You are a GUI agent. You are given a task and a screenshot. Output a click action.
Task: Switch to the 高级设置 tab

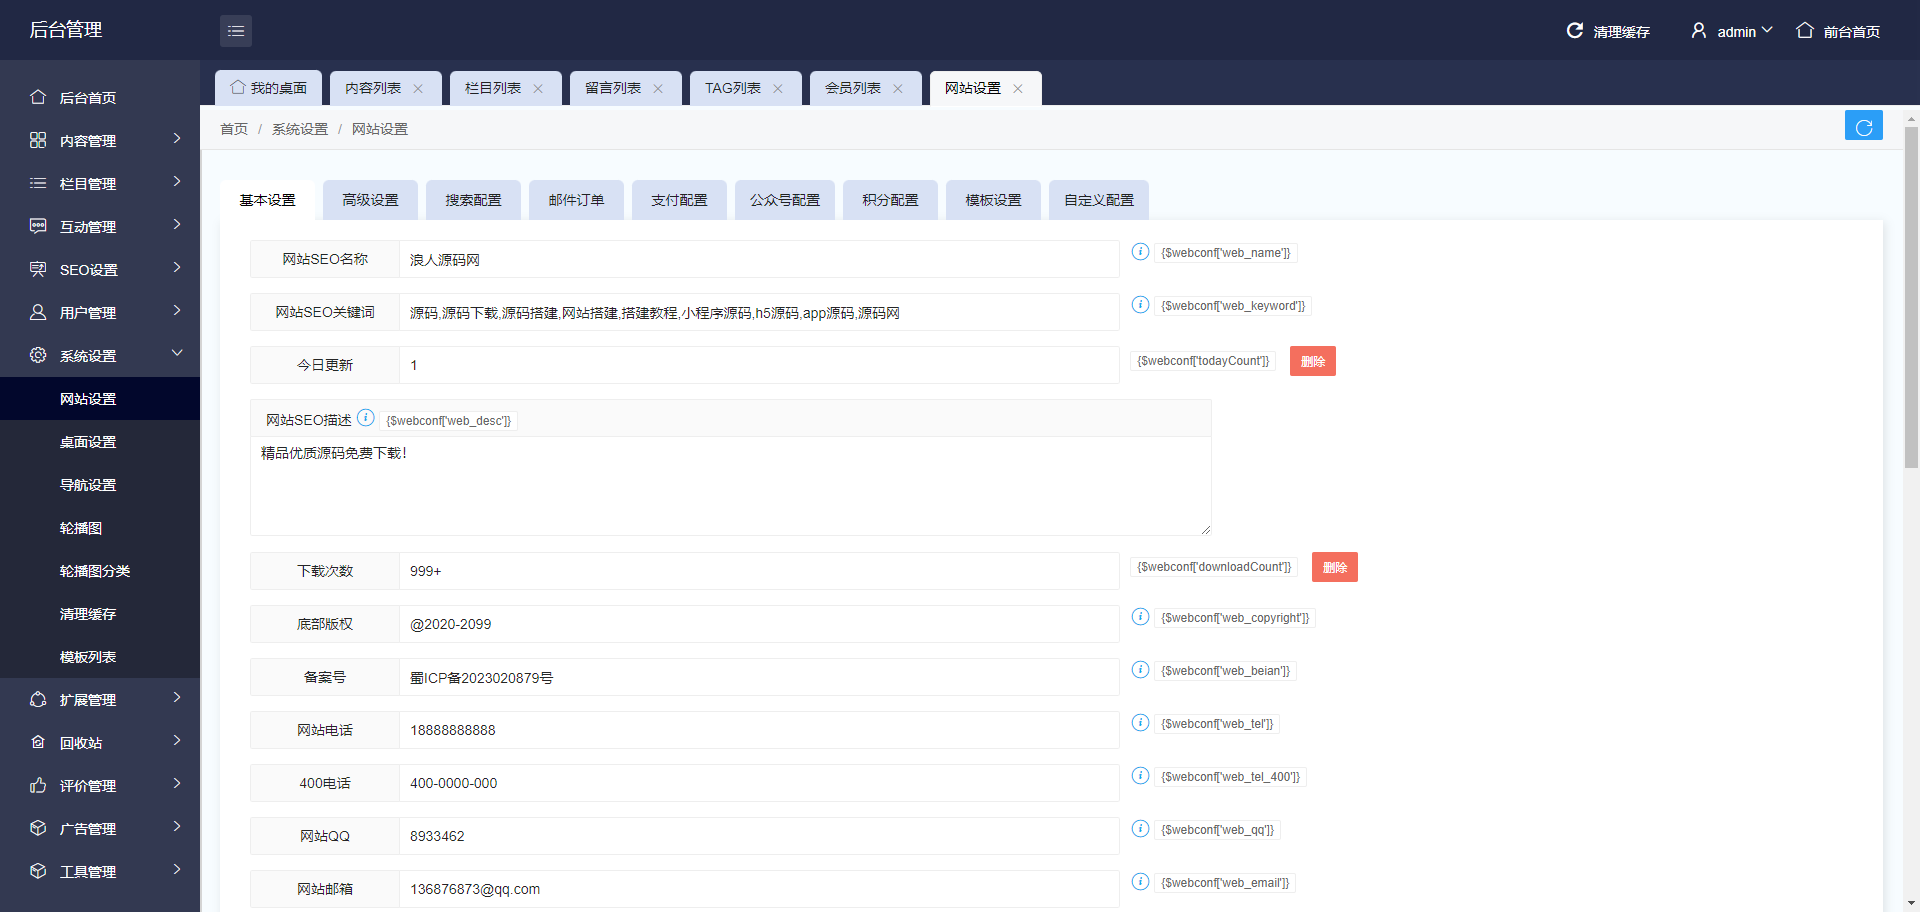(x=370, y=200)
